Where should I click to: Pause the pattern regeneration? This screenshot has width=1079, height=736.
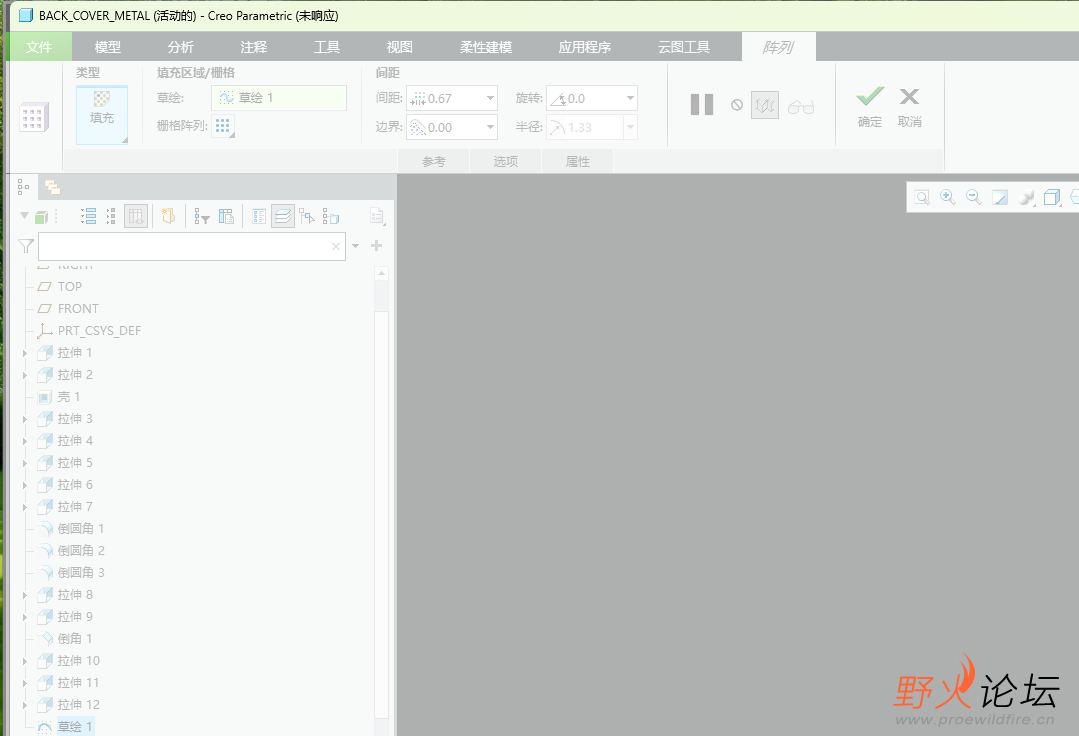coord(702,104)
